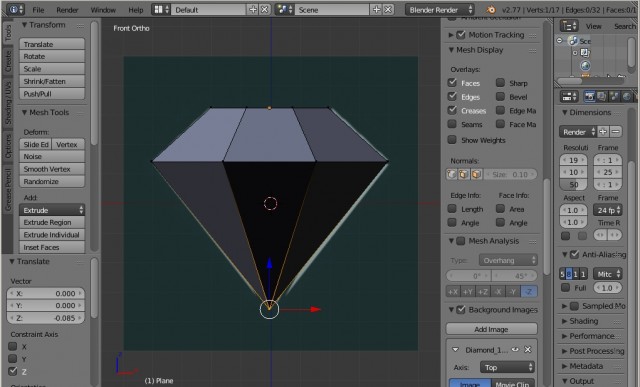Check the X constraint axis

13,346
